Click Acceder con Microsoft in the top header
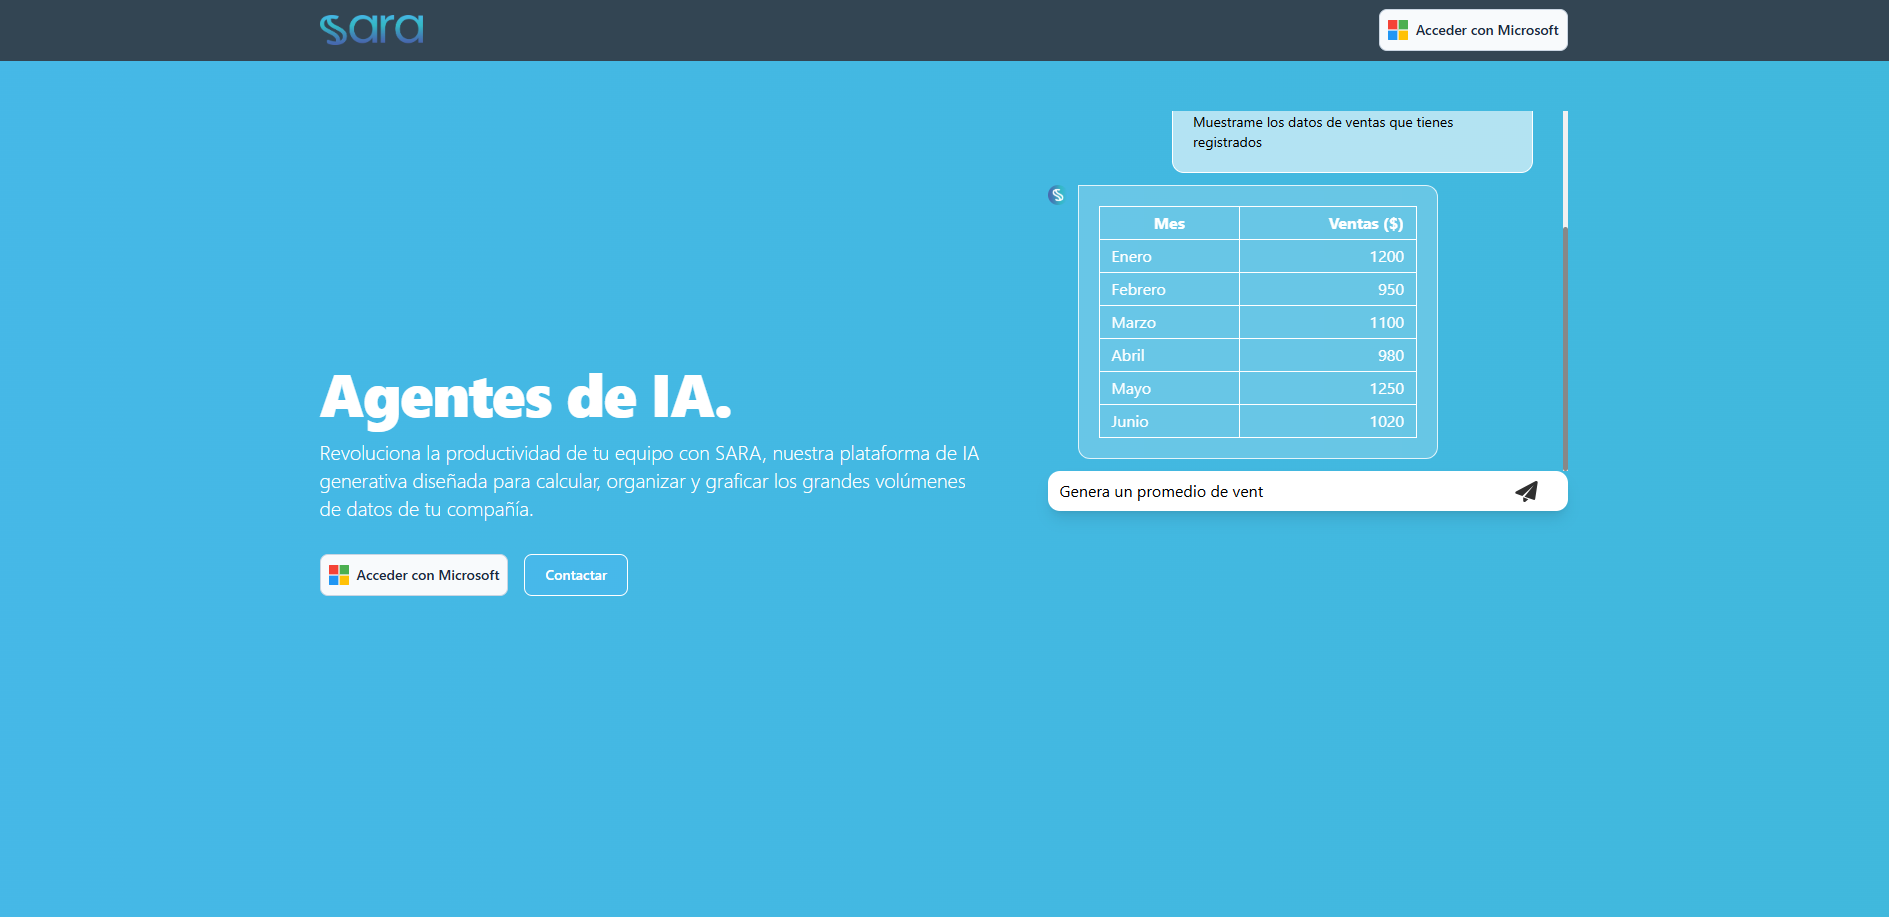Image resolution: width=1889 pixels, height=917 pixels. pyautogui.click(x=1473, y=30)
